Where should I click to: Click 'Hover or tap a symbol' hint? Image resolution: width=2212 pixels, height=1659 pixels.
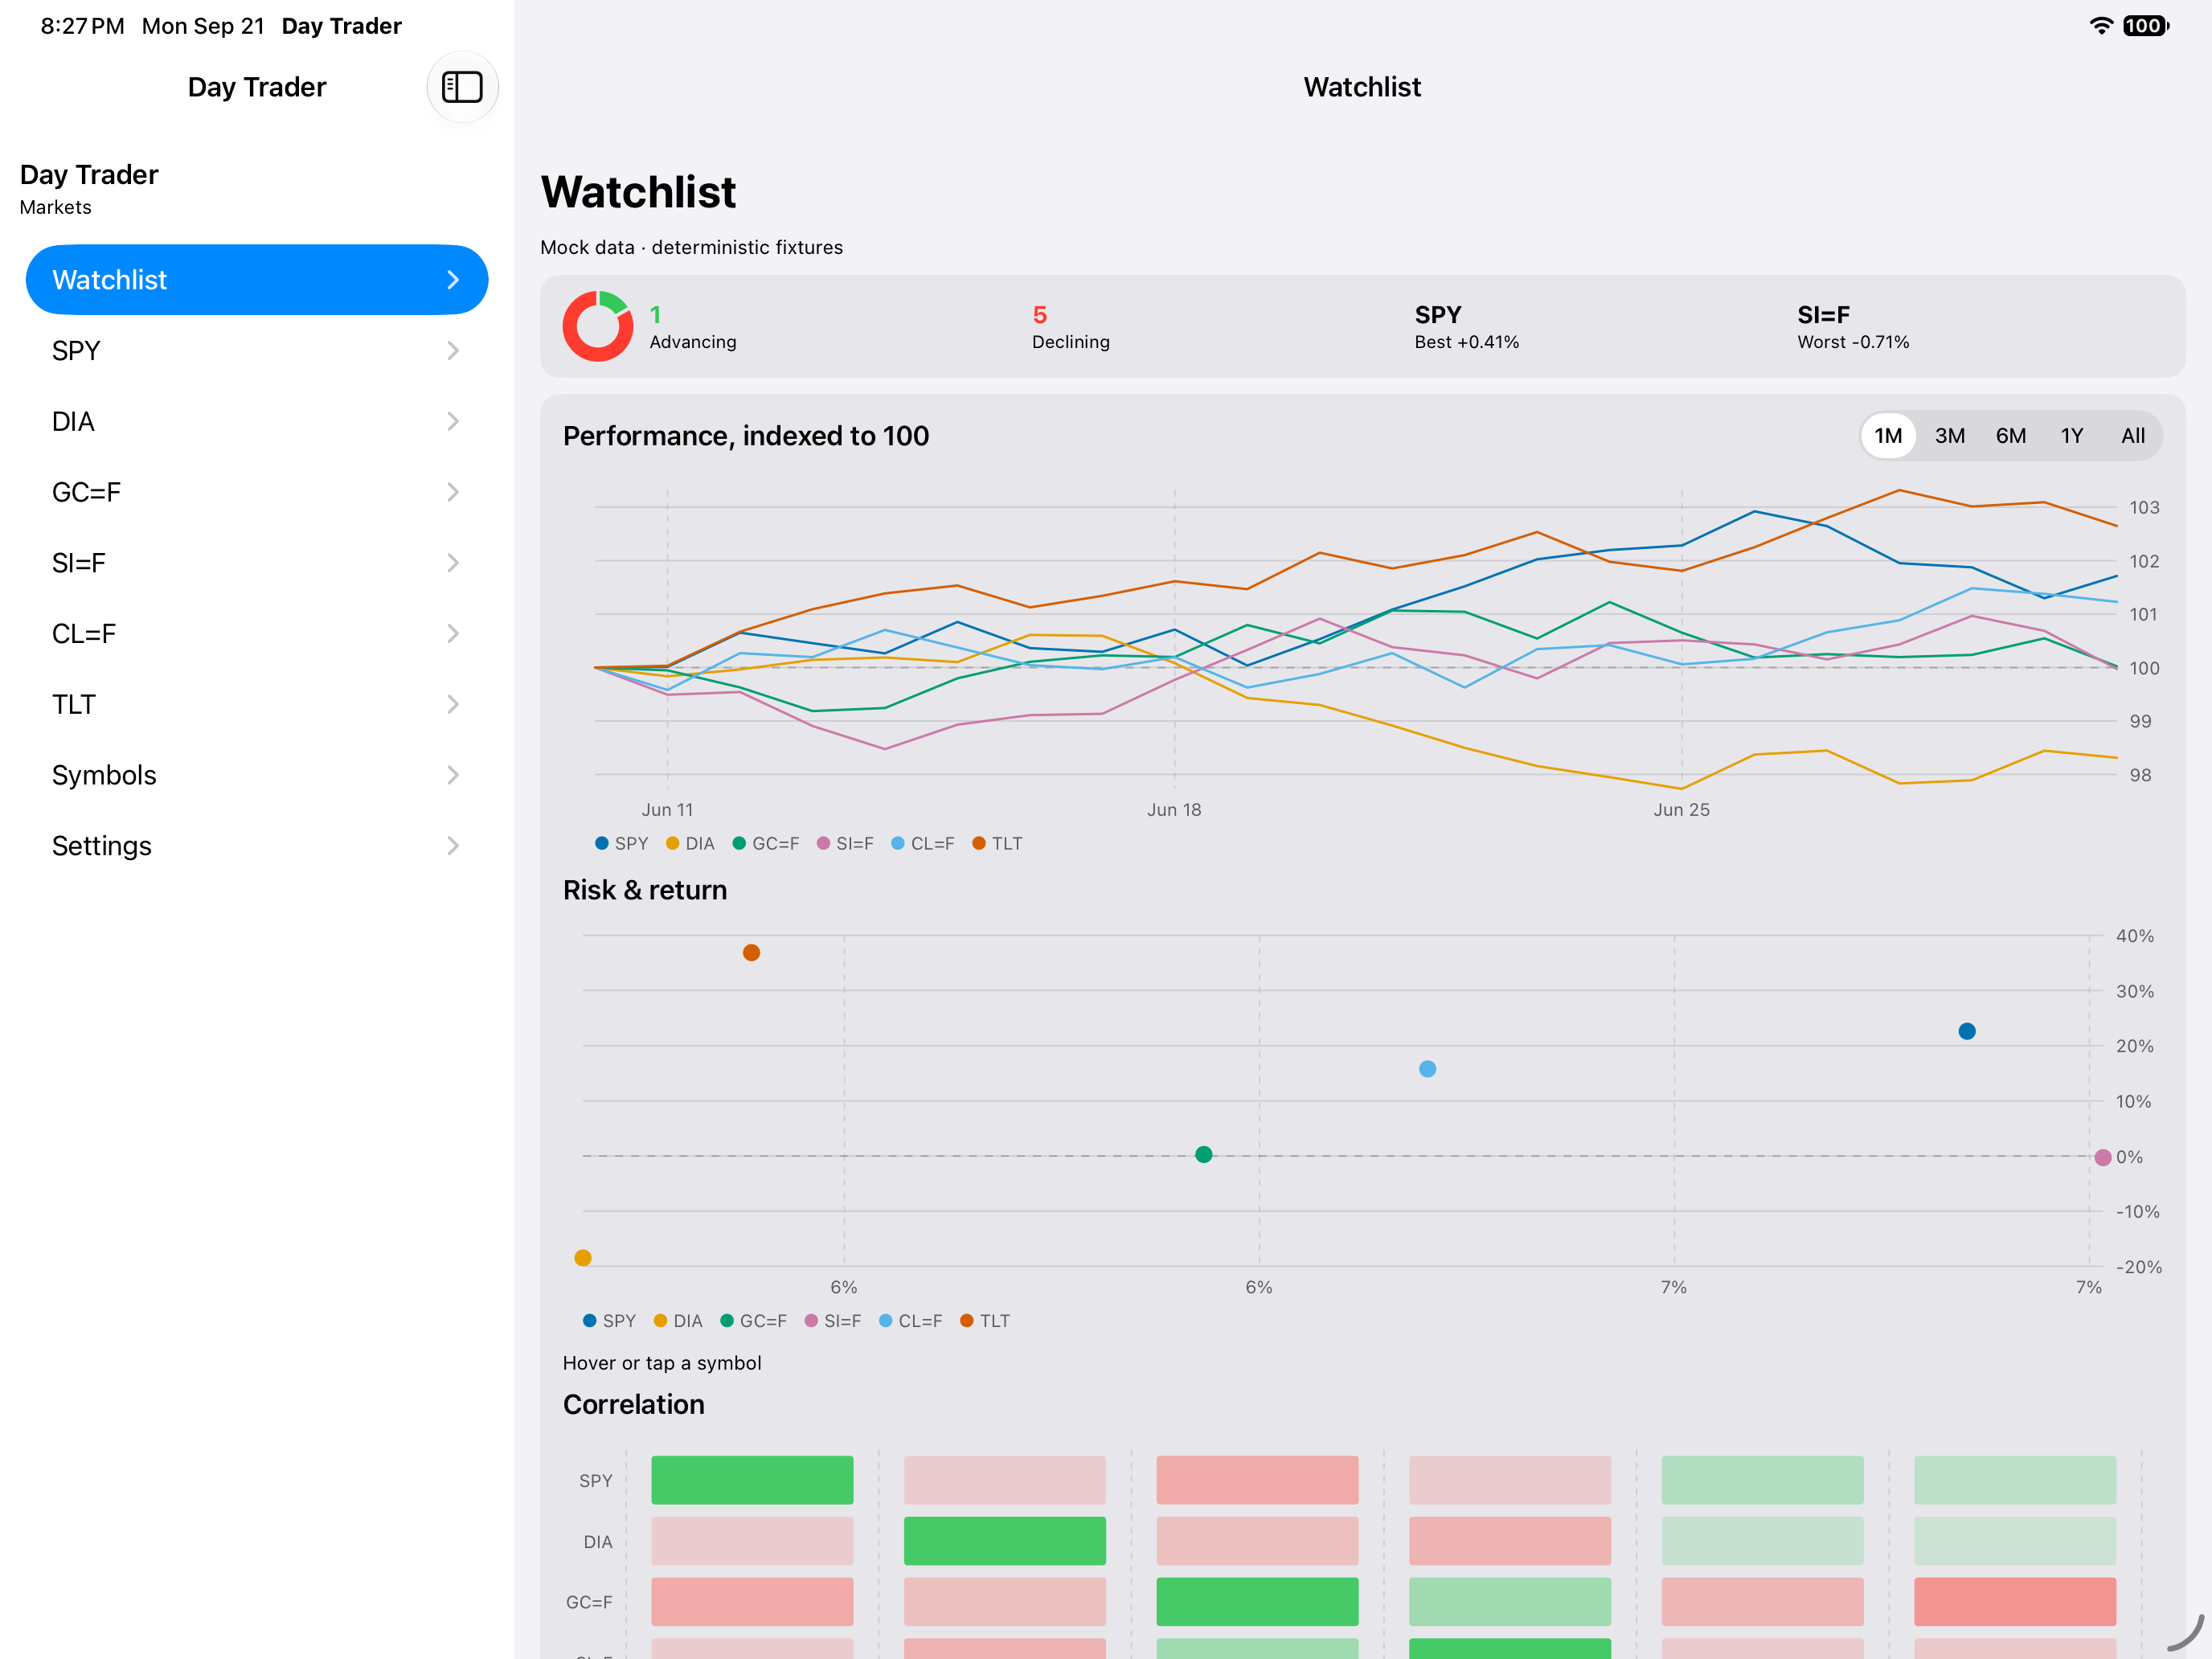pyautogui.click(x=662, y=1363)
